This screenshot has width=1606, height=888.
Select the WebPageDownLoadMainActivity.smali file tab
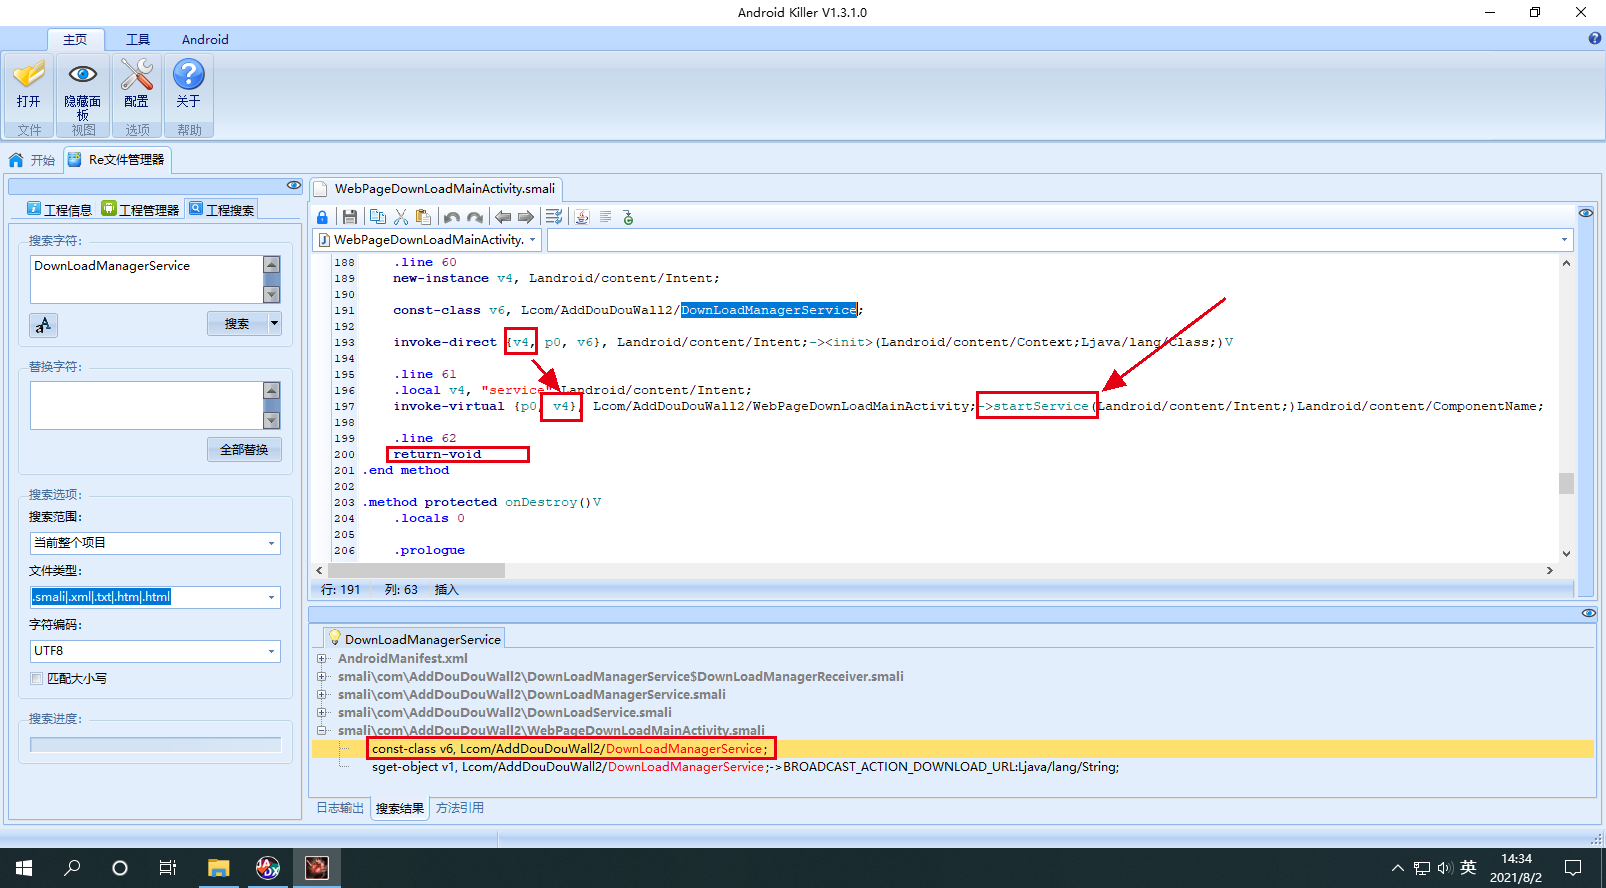[436, 188]
